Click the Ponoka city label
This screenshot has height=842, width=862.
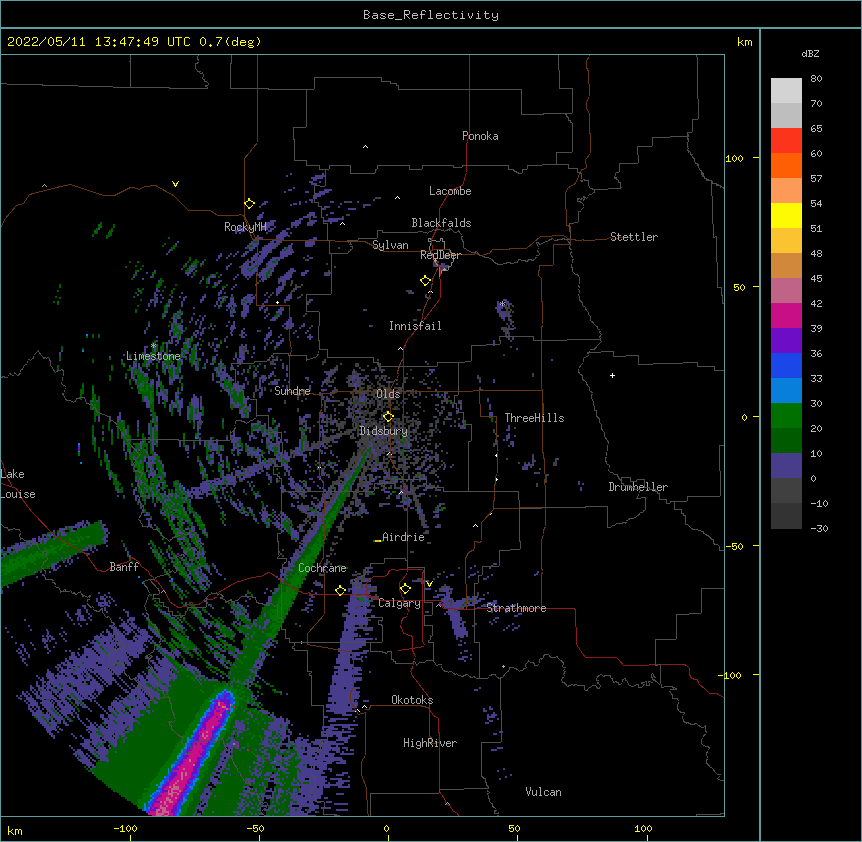[480, 136]
